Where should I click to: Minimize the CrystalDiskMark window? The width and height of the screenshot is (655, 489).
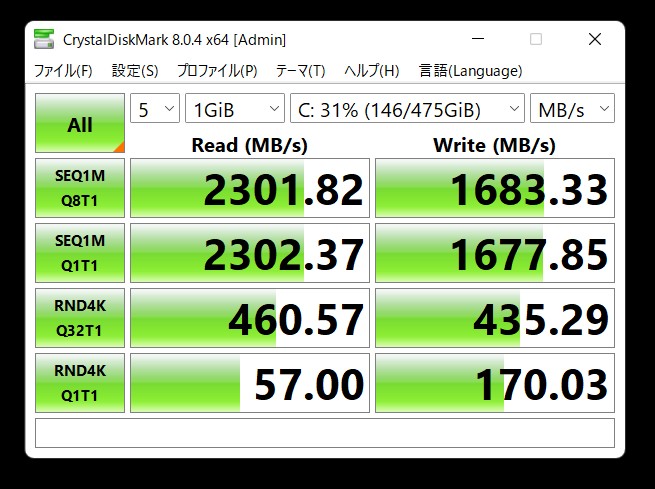pos(478,39)
